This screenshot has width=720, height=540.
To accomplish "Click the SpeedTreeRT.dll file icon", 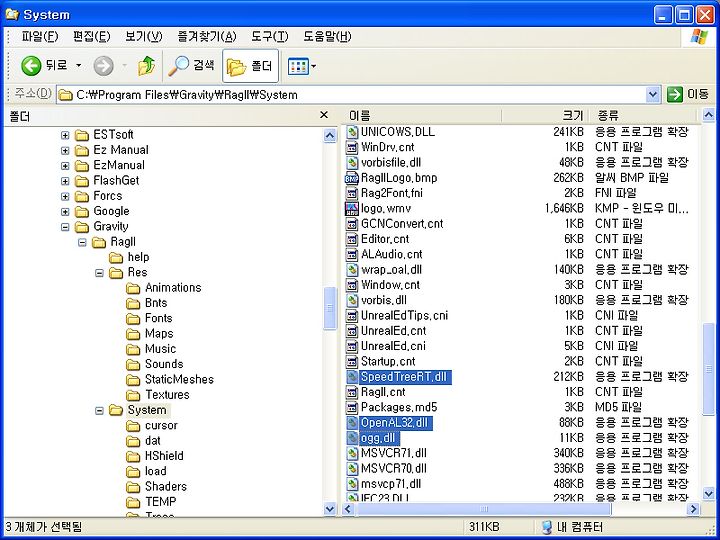I will [352, 377].
